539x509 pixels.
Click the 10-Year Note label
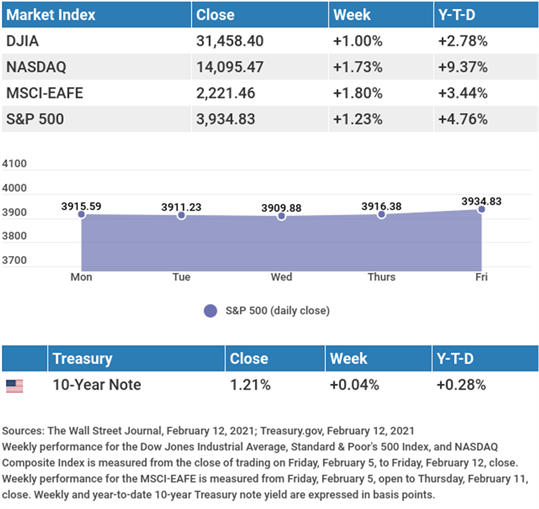97,385
